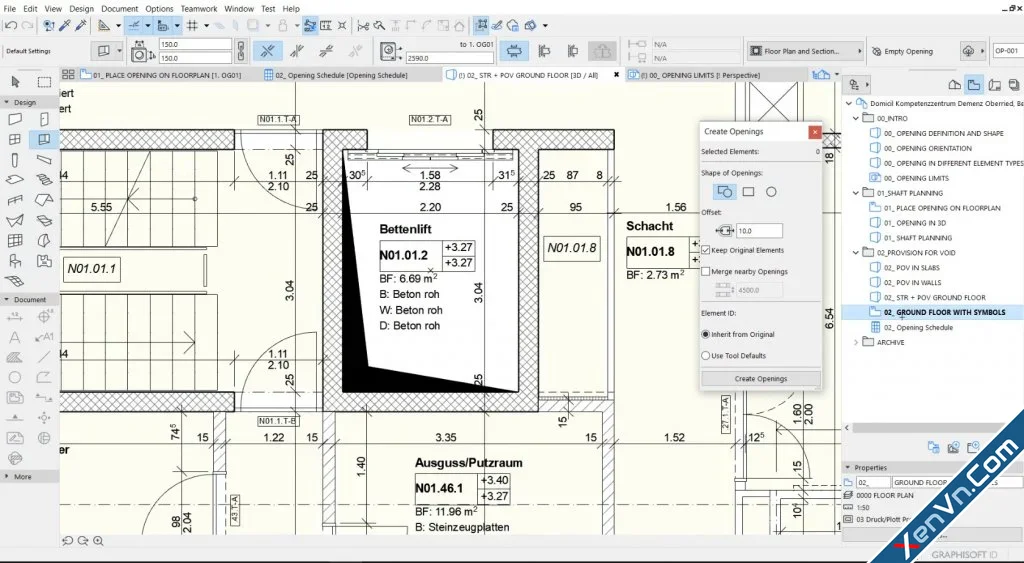Screen dimensions: 1024x563
Task: Click the Trim scissors icon
Action: click(363, 25)
